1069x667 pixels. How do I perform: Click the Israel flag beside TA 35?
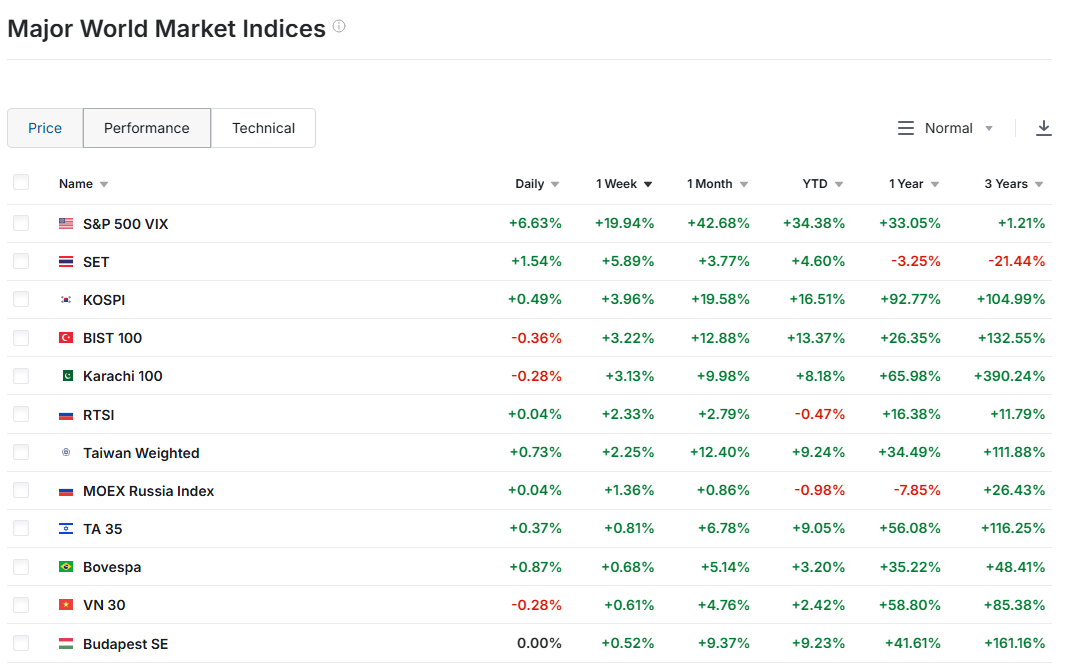point(66,529)
